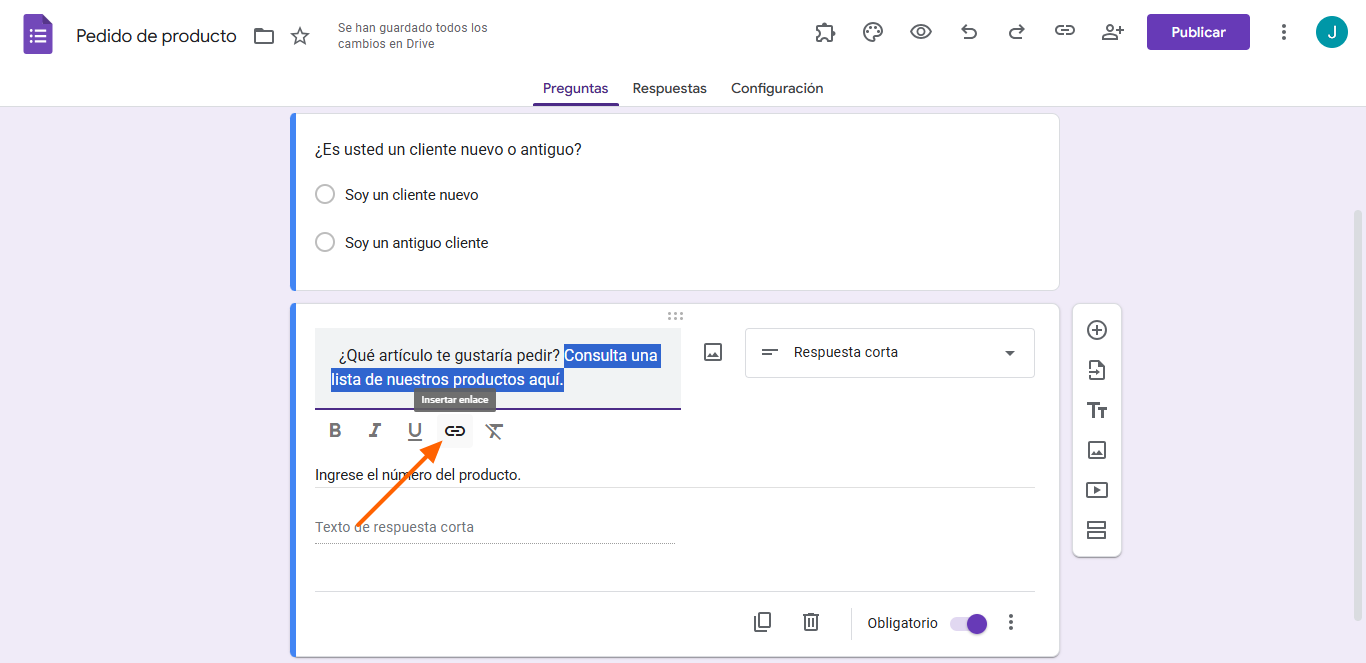Image resolution: width=1366 pixels, height=663 pixels.
Task: Remove formatting from selected text
Action: click(494, 431)
